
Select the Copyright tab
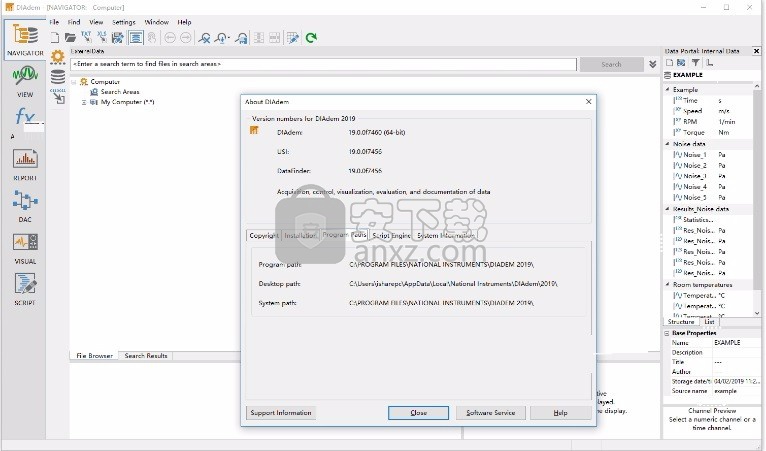[x=264, y=236]
